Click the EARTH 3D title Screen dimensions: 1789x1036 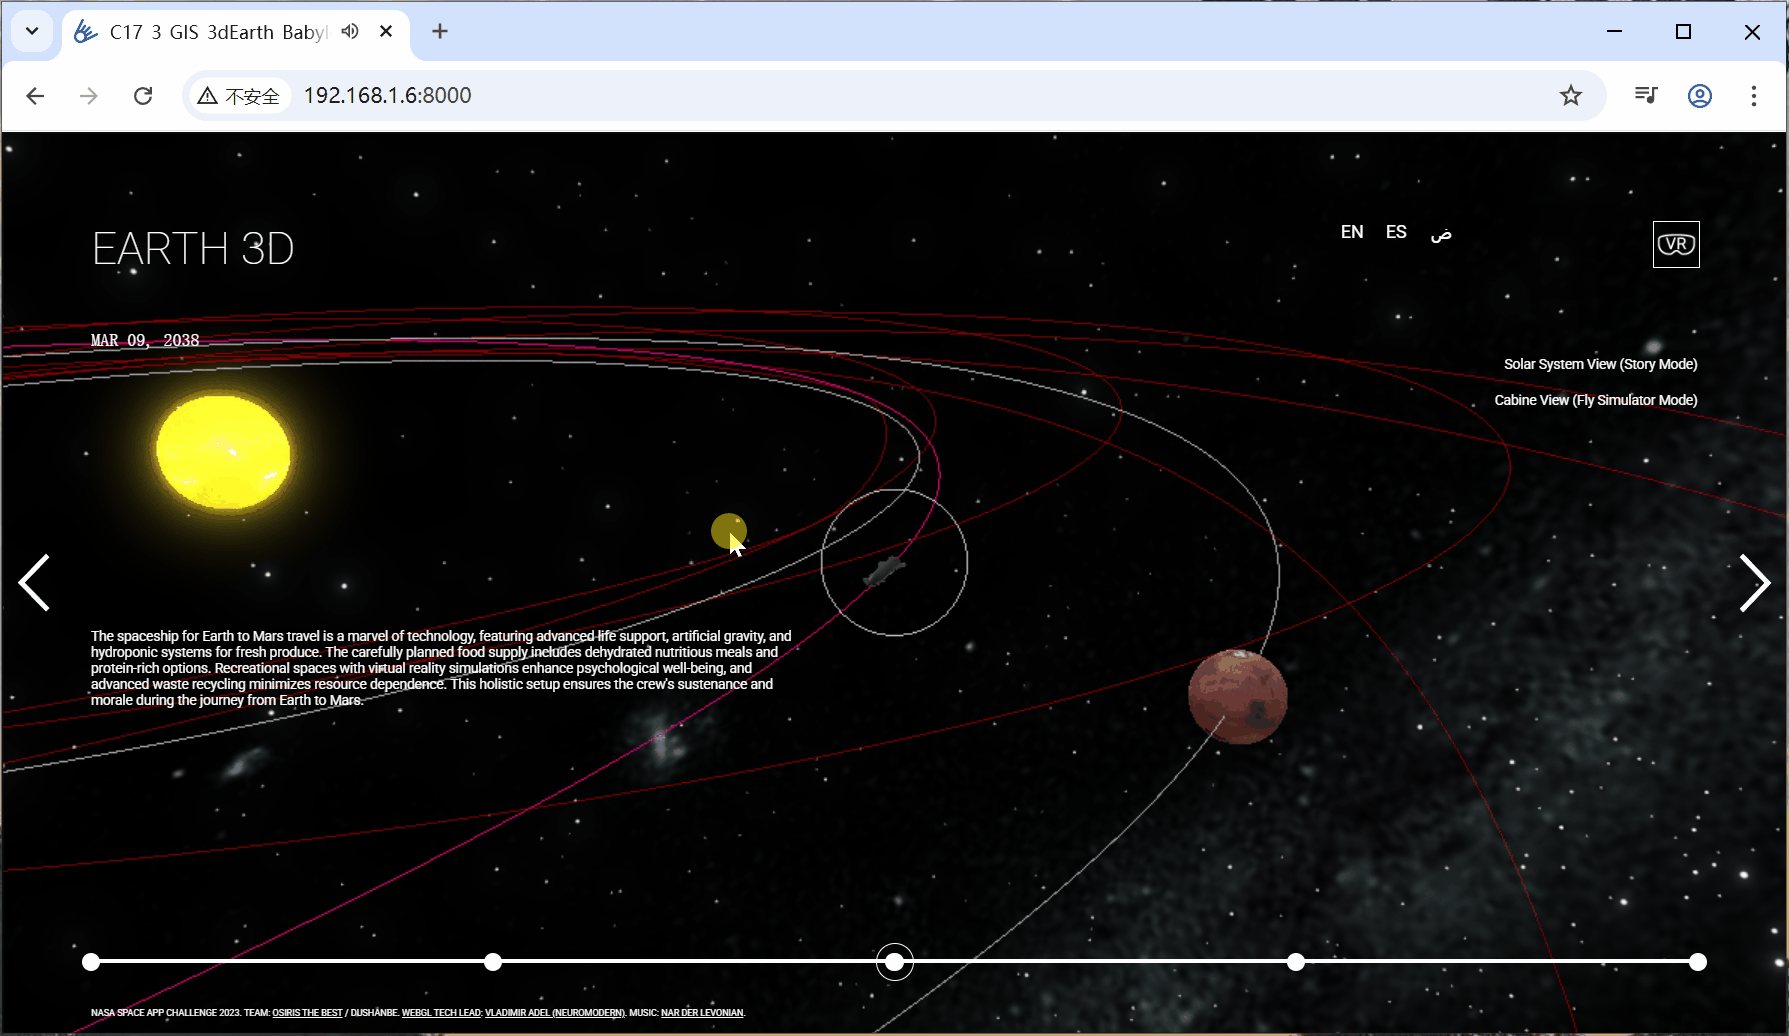[193, 248]
